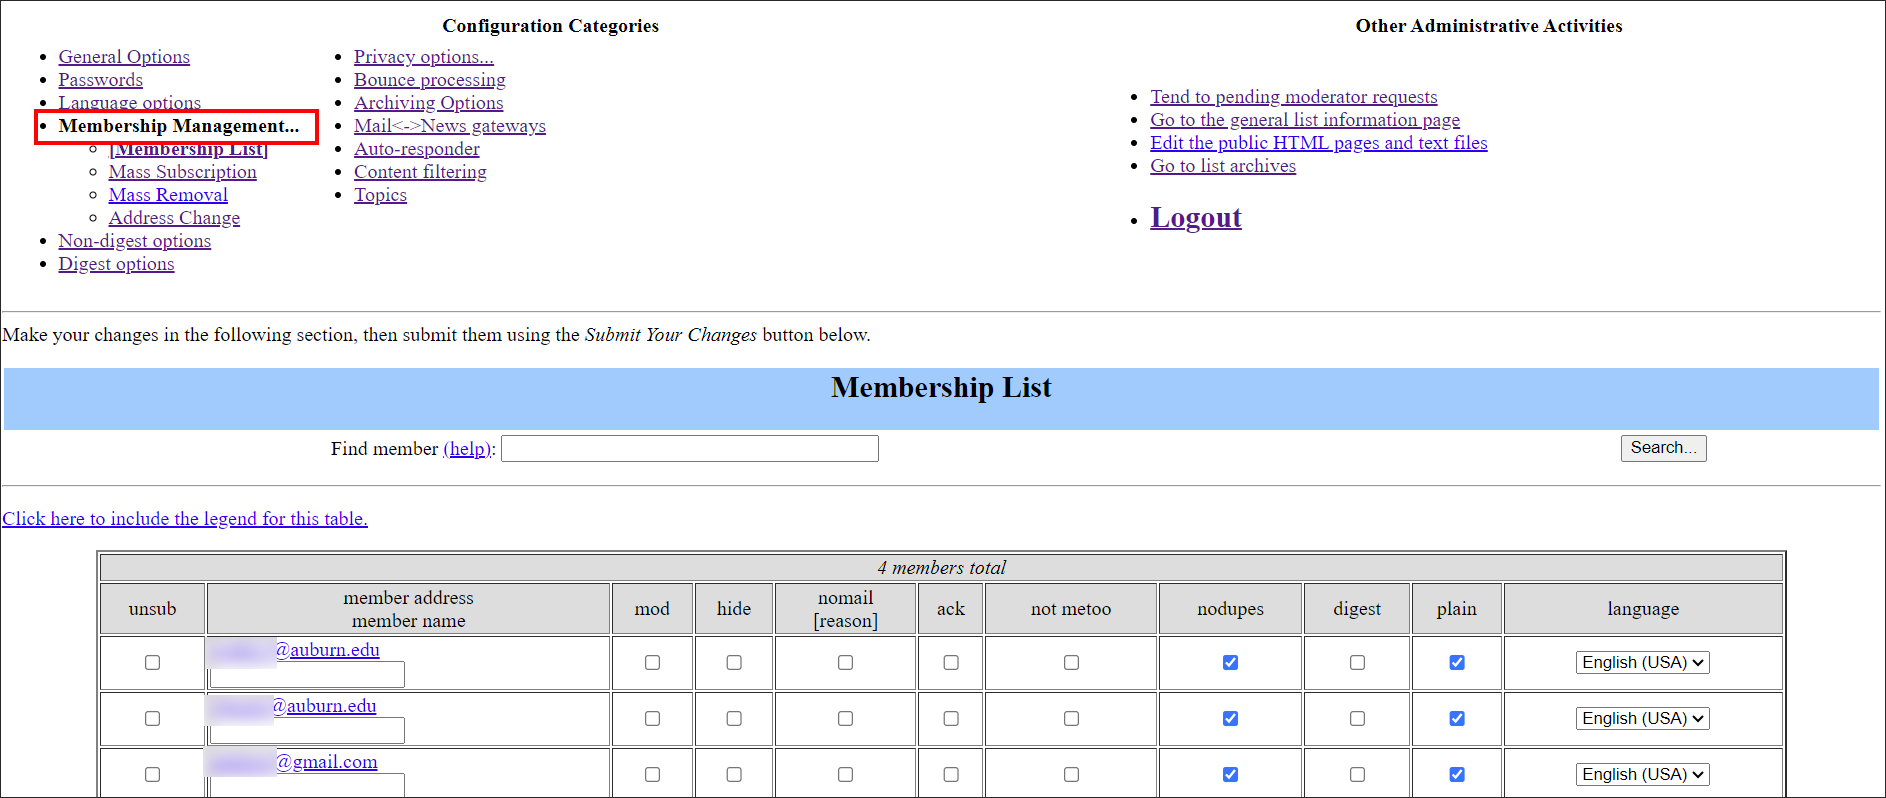The height and width of the screenshot is (798, 1886).
Task: Open first auburn.edu member address link
Action: (x=327, y=650)
